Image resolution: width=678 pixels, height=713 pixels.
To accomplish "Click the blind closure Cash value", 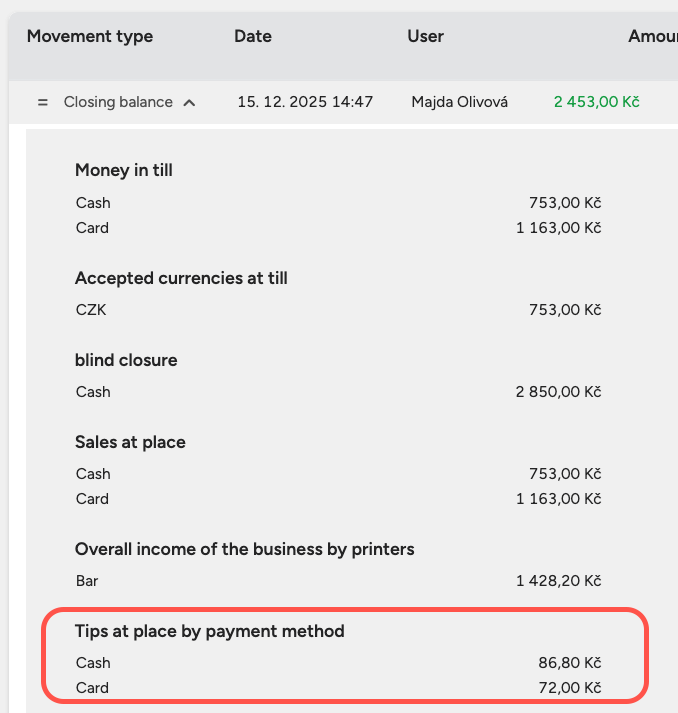I will (x=558, y=392).
